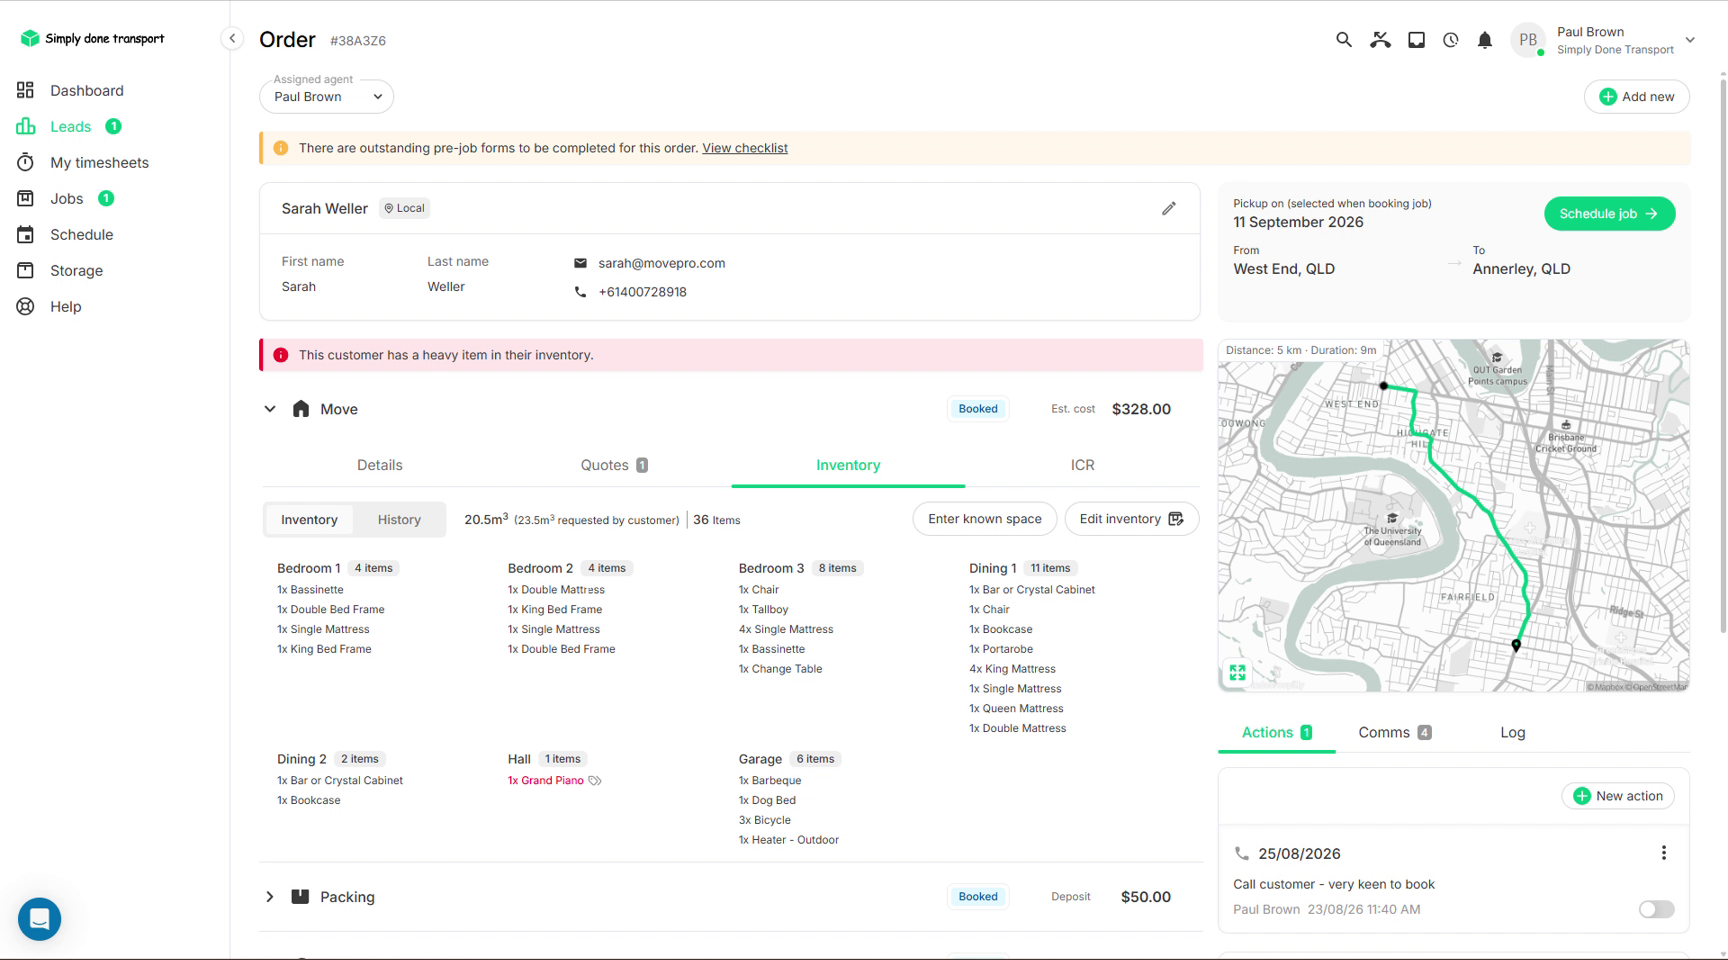Open the clock history icon in header
The width and height of the screenshot is (1728, 960).
pyautogui.click(x=1450, y=40)
